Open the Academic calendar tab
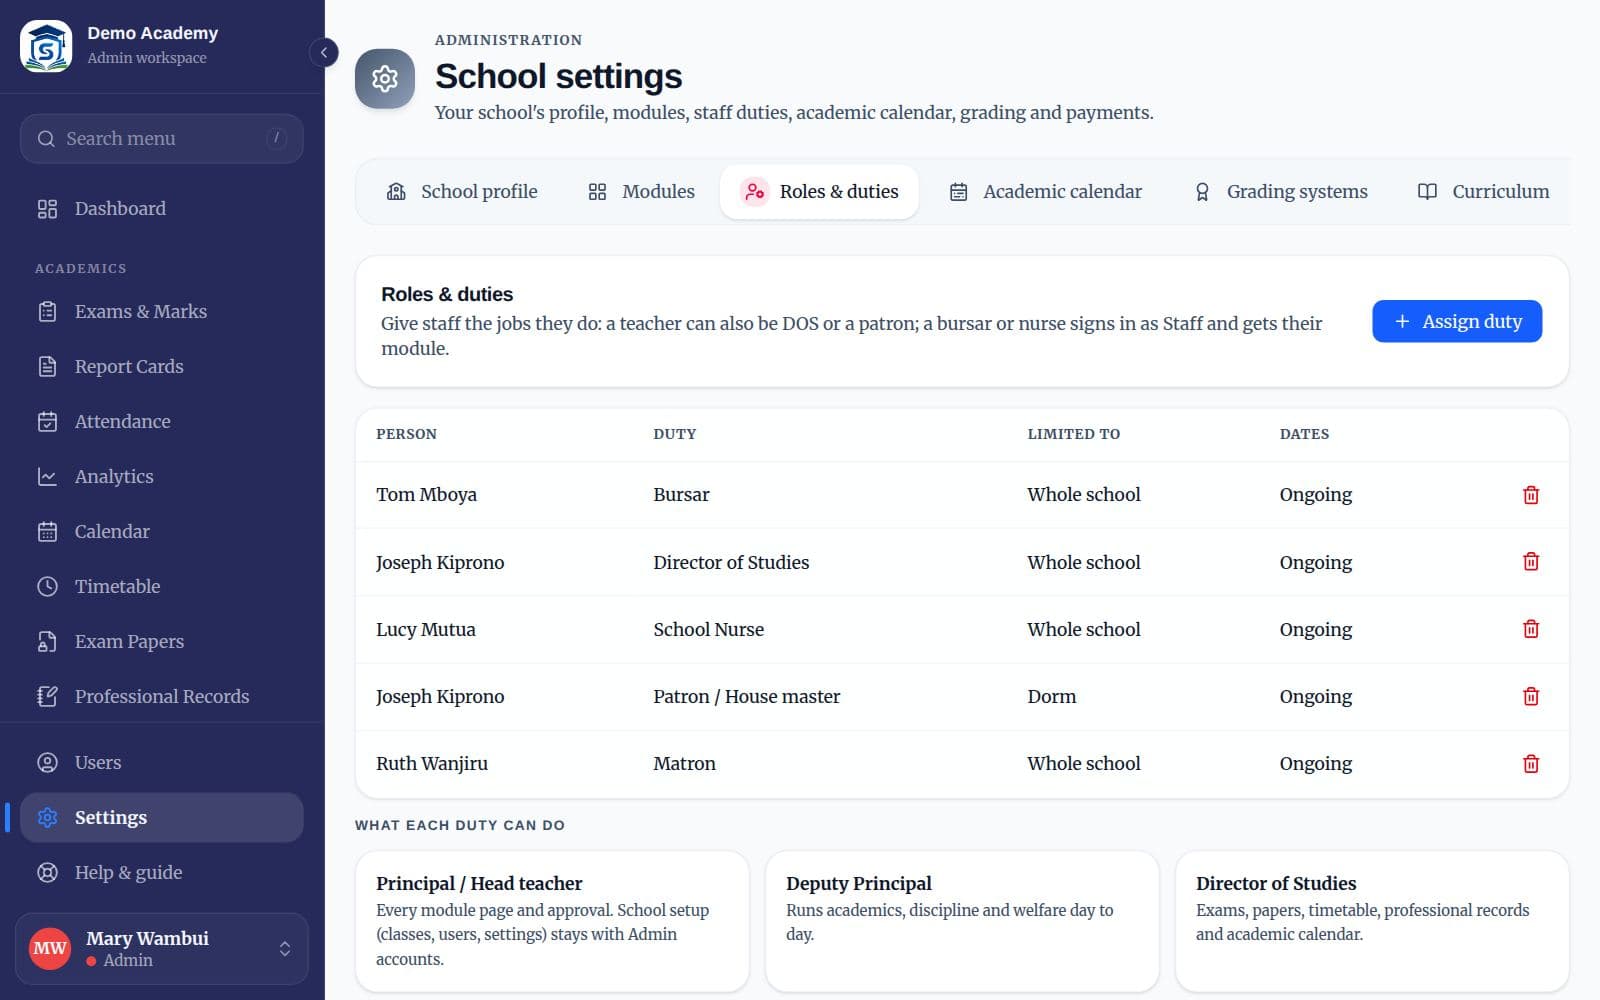Screen dimensions: 1600x1000 pyautogui.click(x=1045, y=191)
